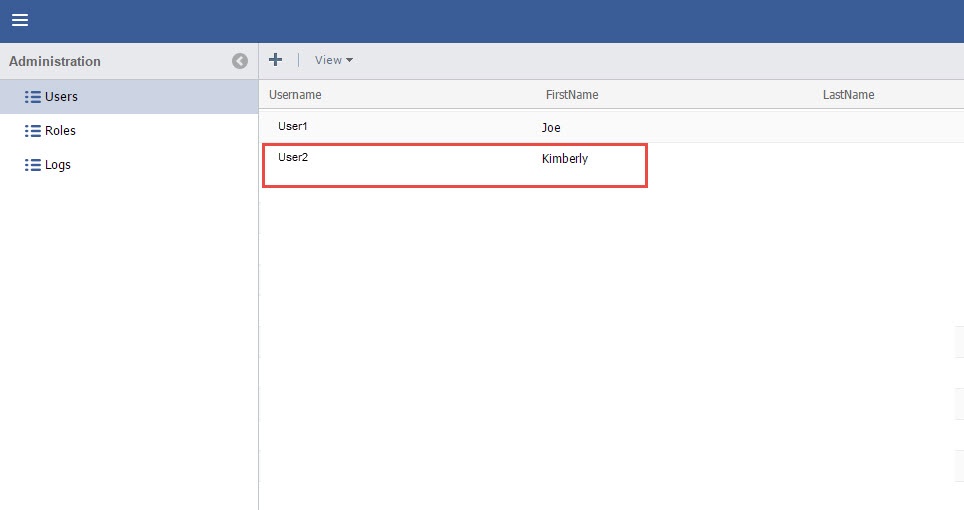Open the Logs section
This screenshot has width=964, height=510.
point(58,165)
